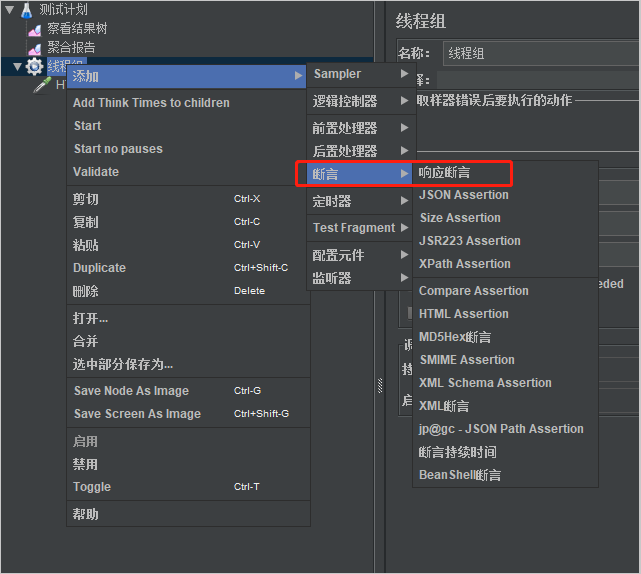Viewport: 641px width, 574px height.
Task: Collapse the 线程组 tree node
Action: [x=17, y=67]
